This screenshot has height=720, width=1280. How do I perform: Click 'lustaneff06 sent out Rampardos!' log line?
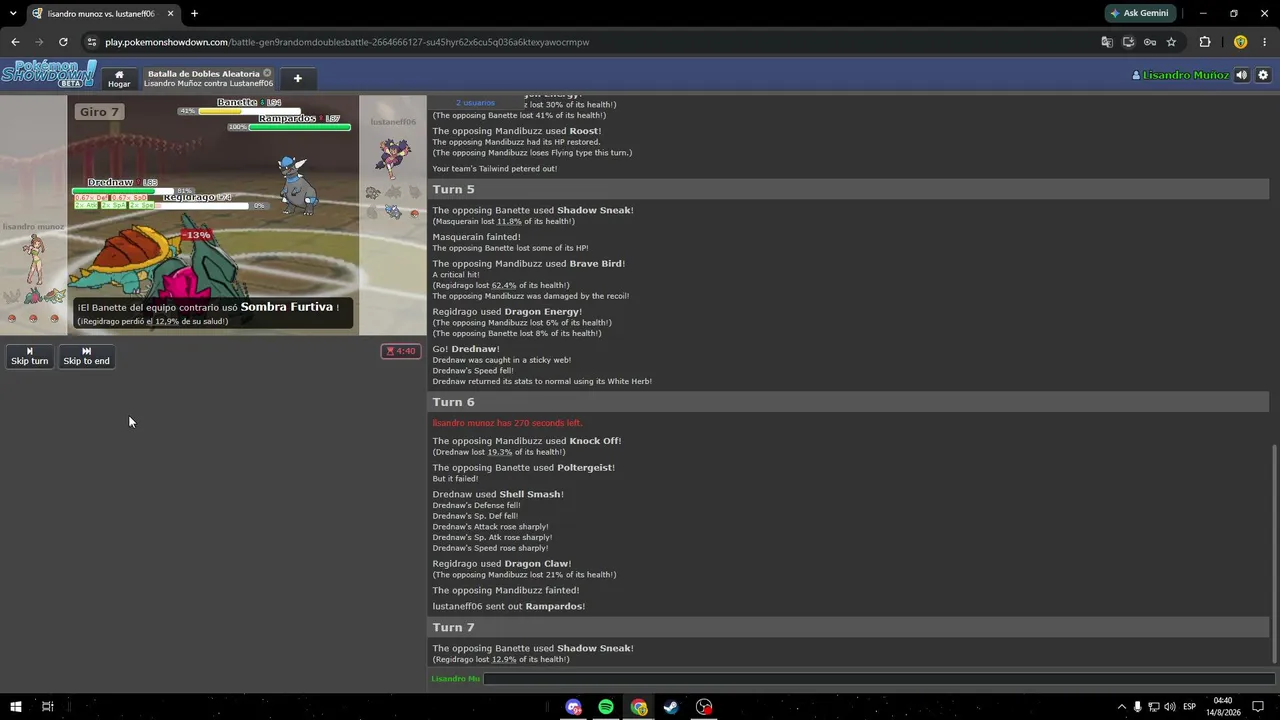508,606
